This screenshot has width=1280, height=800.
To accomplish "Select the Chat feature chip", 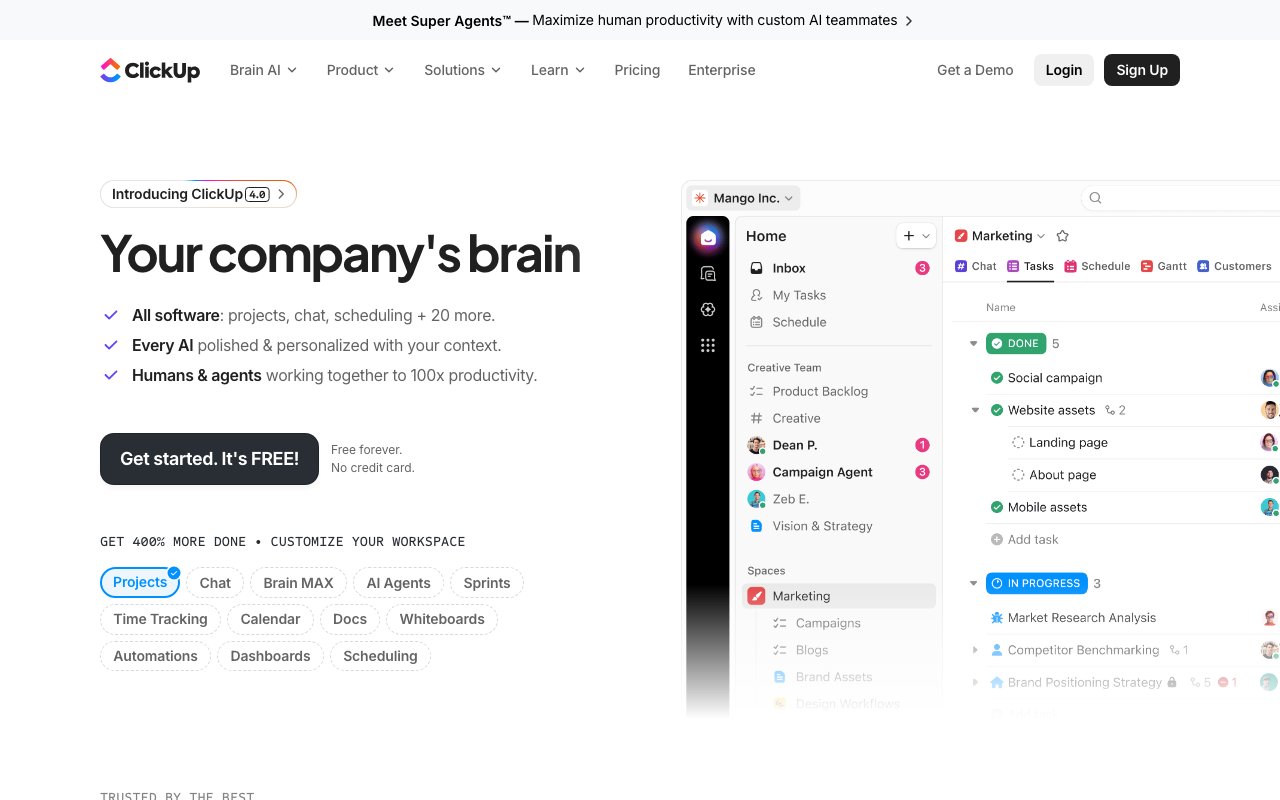I will pos(215,583).
